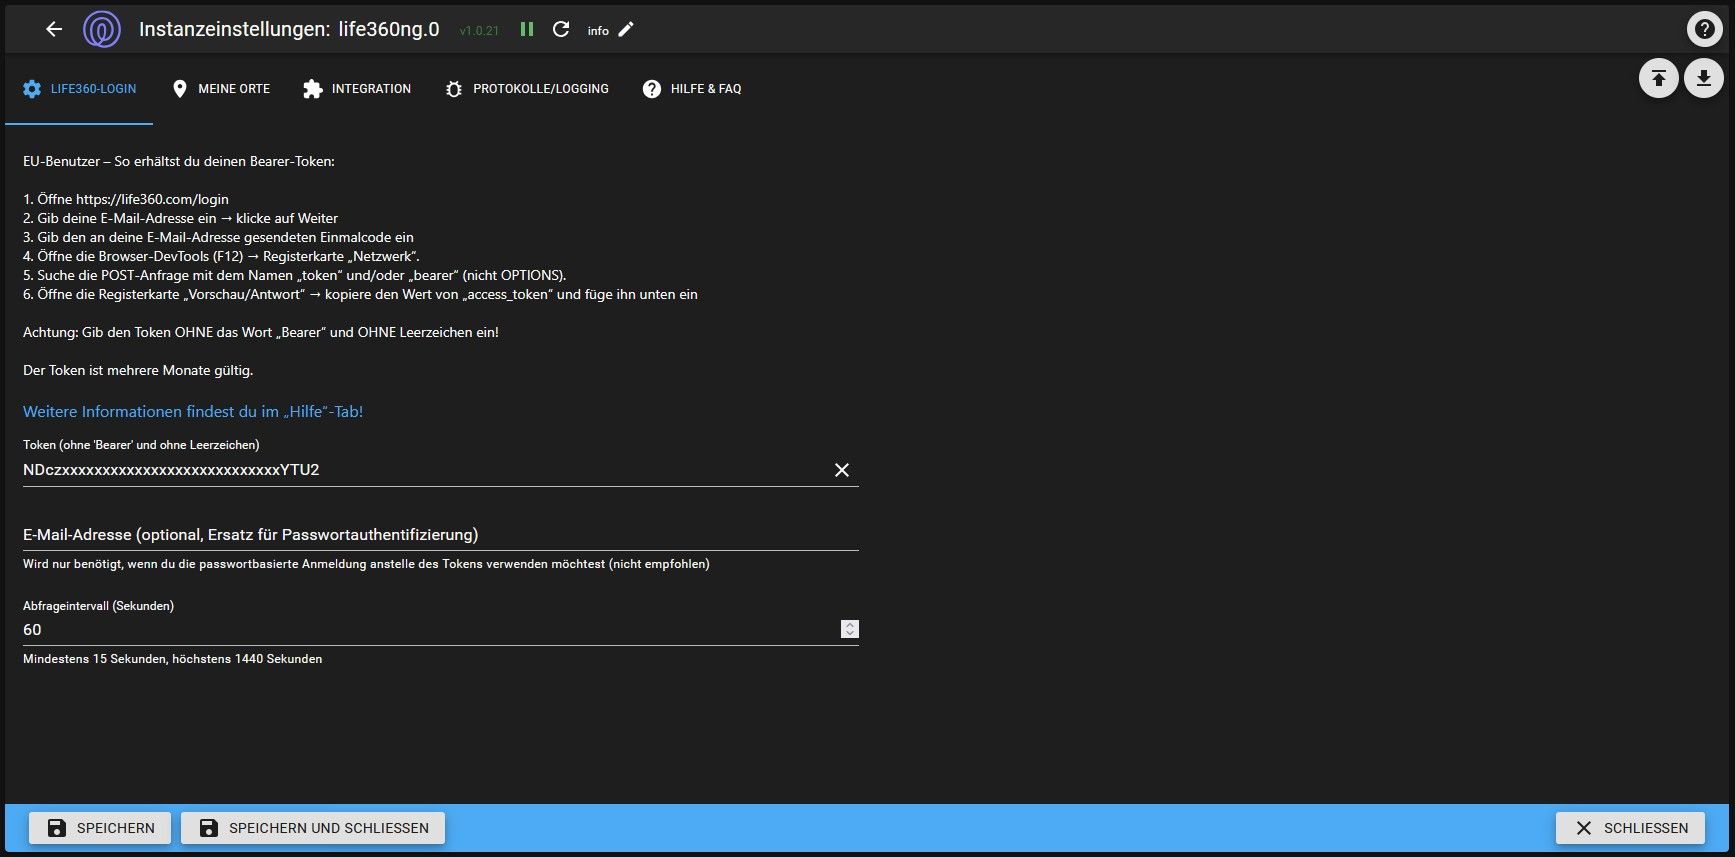This screenshot has height=857, width=1735.
Task: Select the Life360-Login tab
Action: point(79,89)
